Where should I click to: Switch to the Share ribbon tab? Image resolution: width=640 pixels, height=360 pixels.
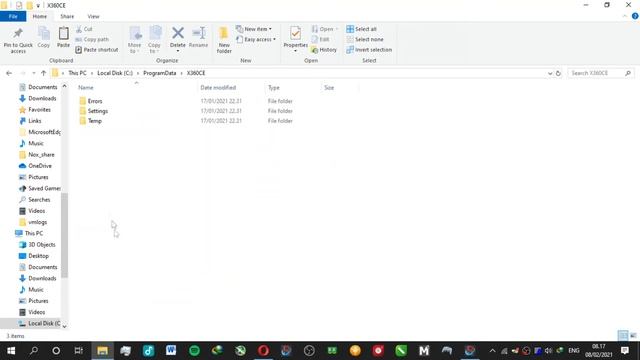(67, 16)
